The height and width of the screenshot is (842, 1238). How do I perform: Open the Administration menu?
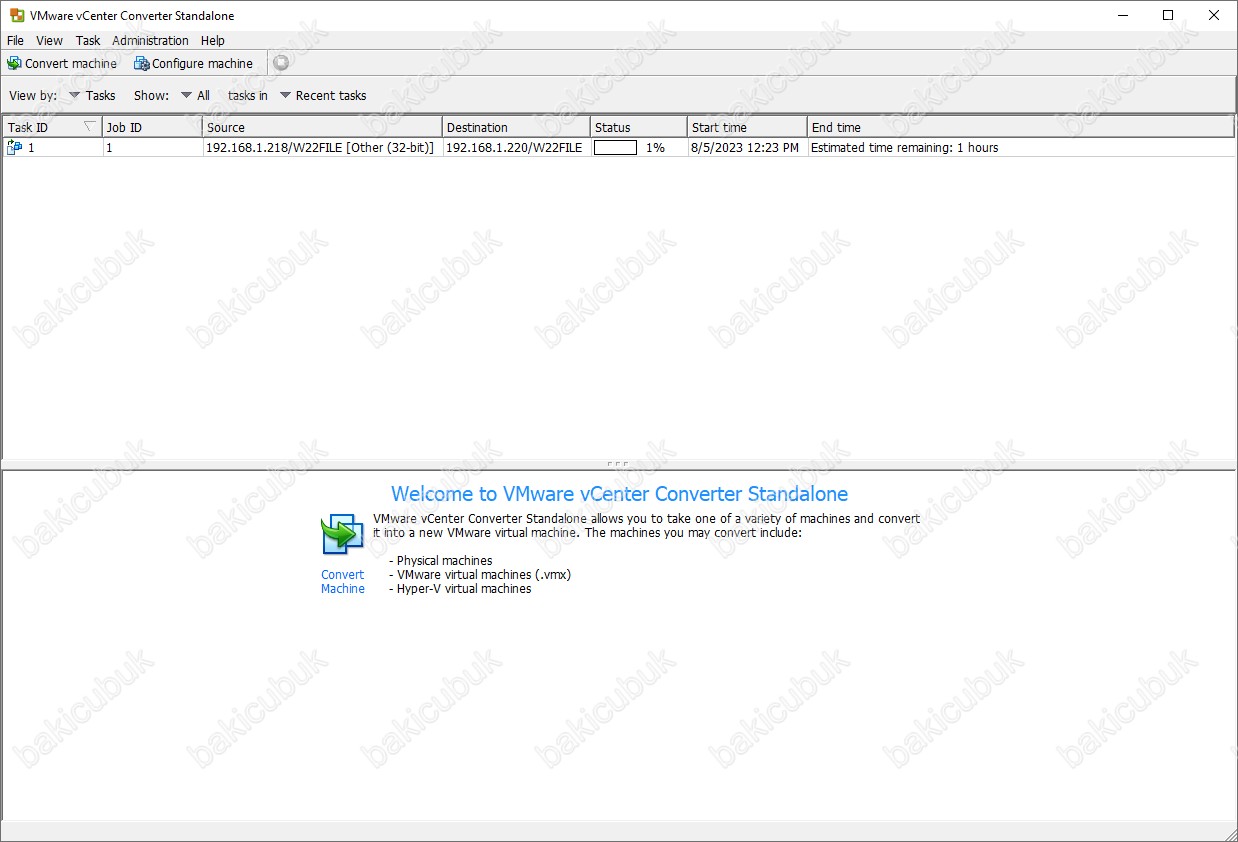click(150, 41)
